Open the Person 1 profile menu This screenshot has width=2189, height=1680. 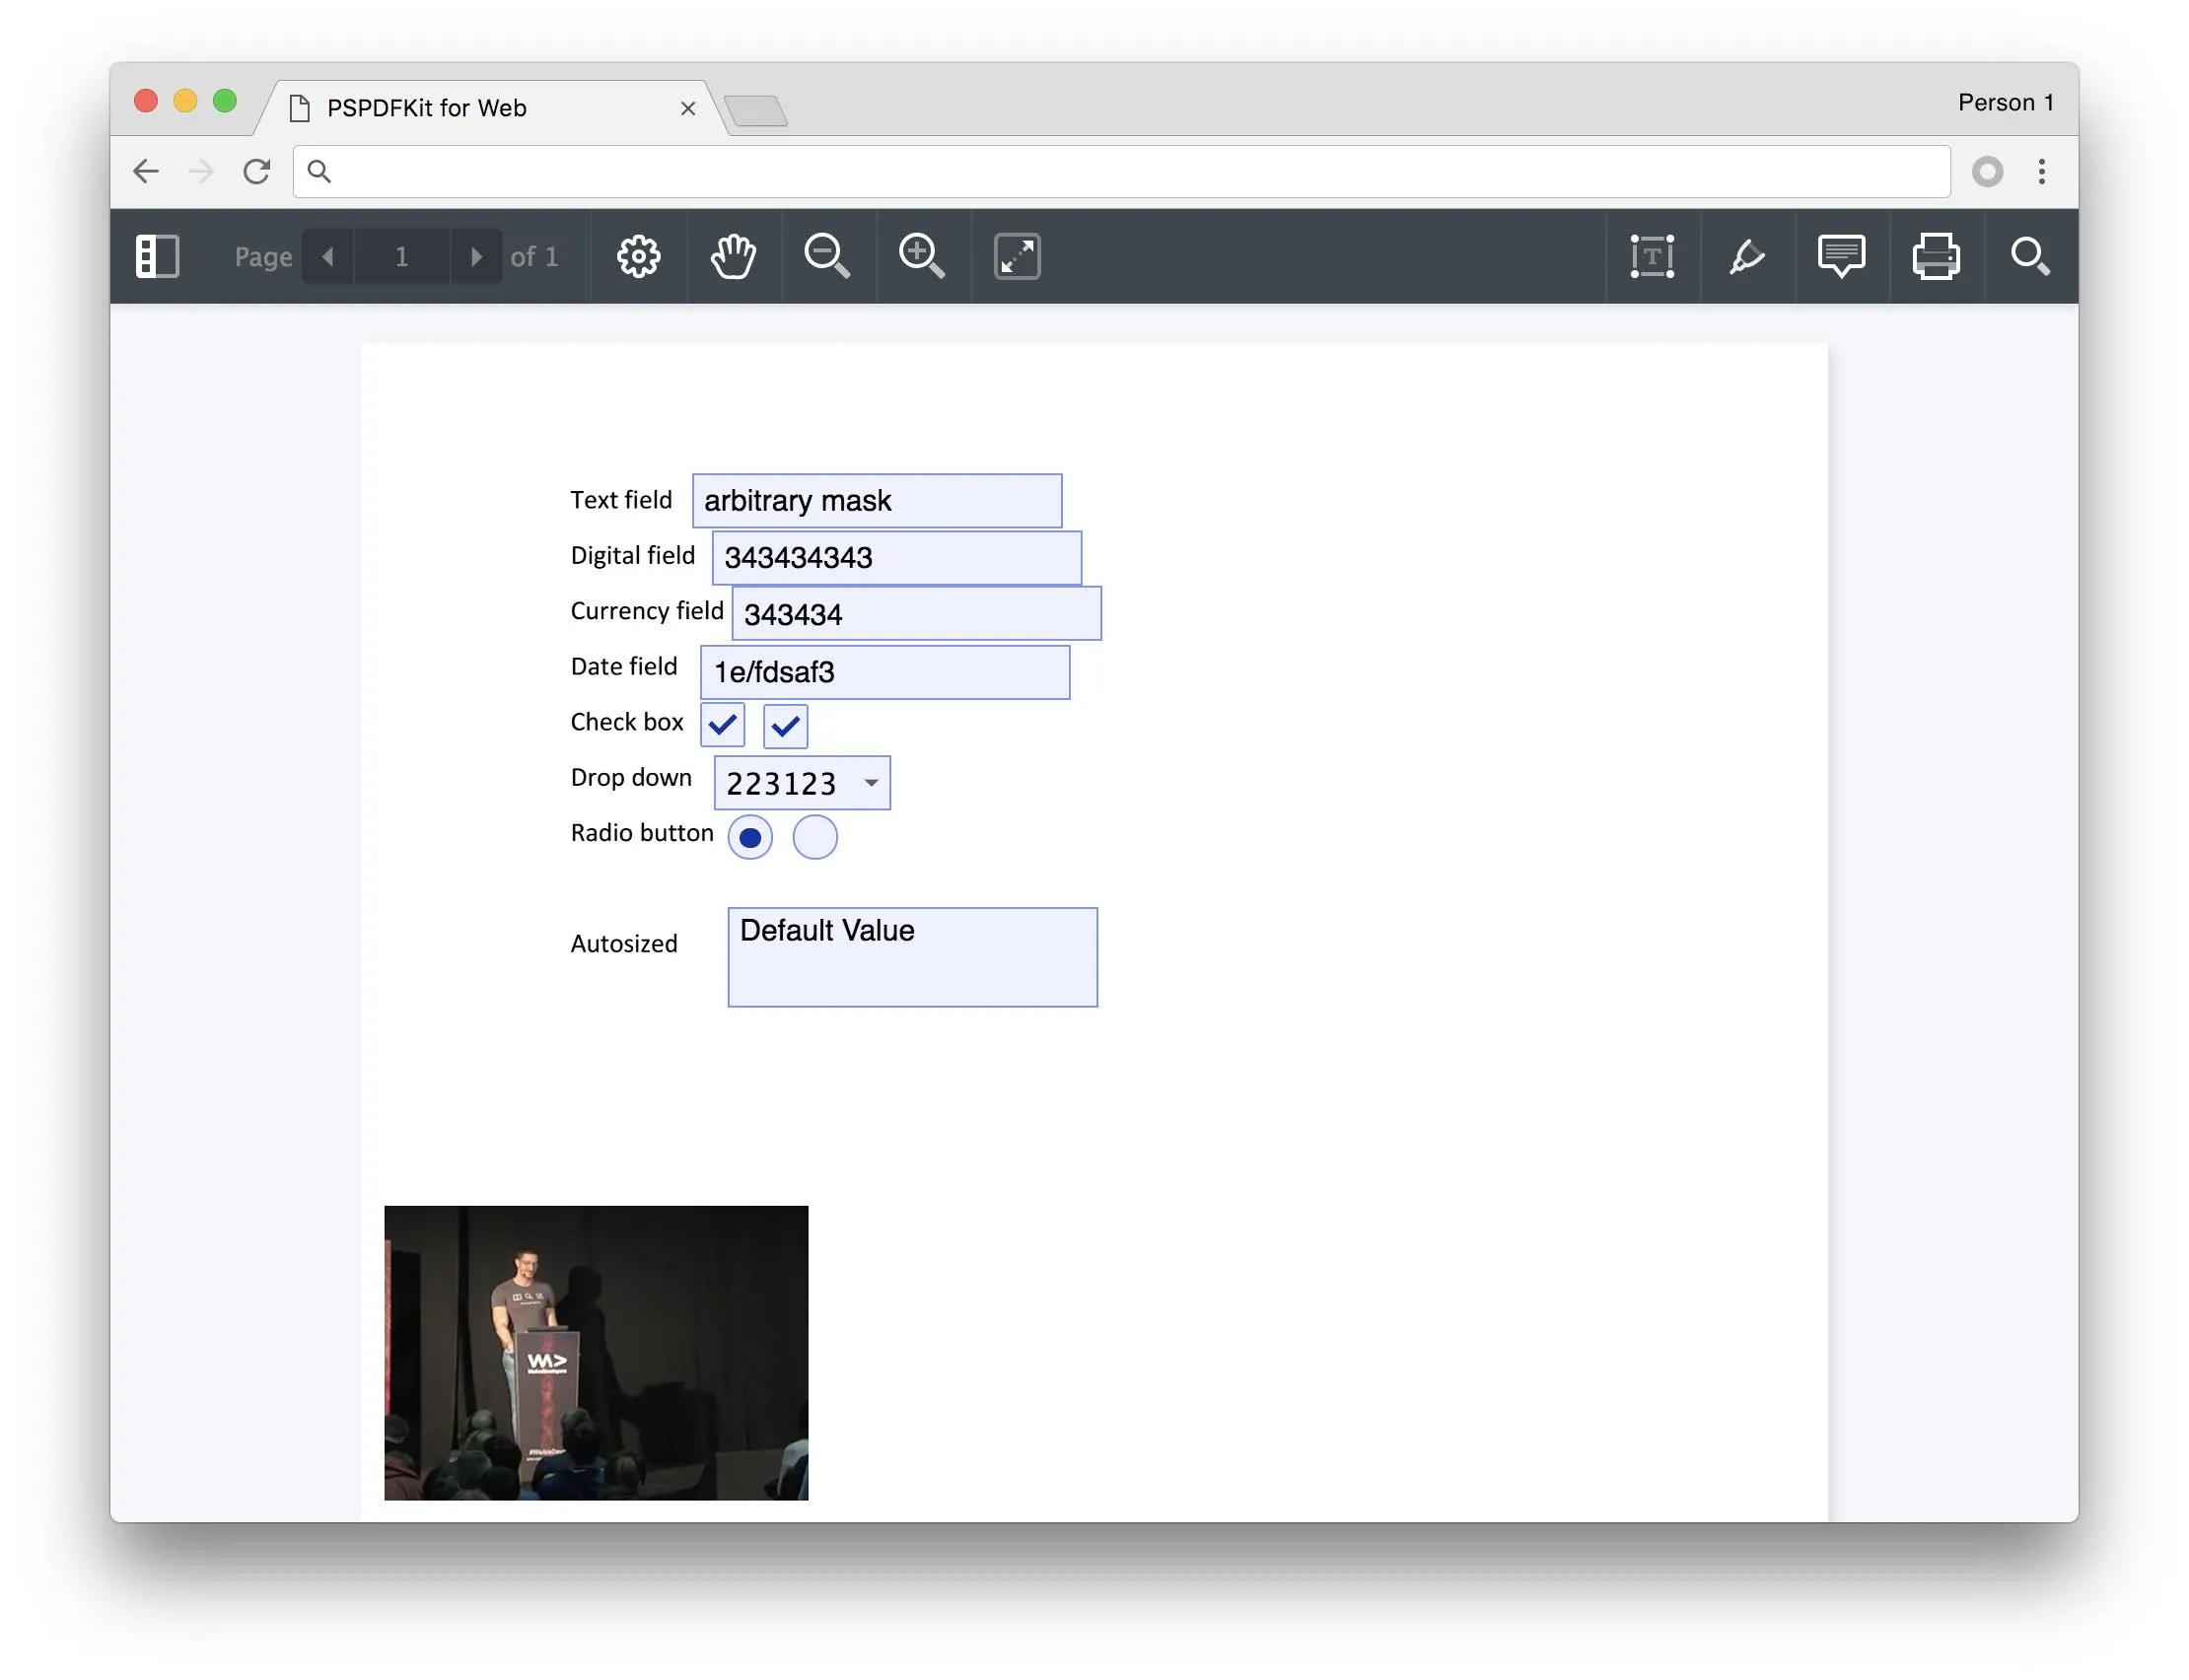[x=2005, y=102]
